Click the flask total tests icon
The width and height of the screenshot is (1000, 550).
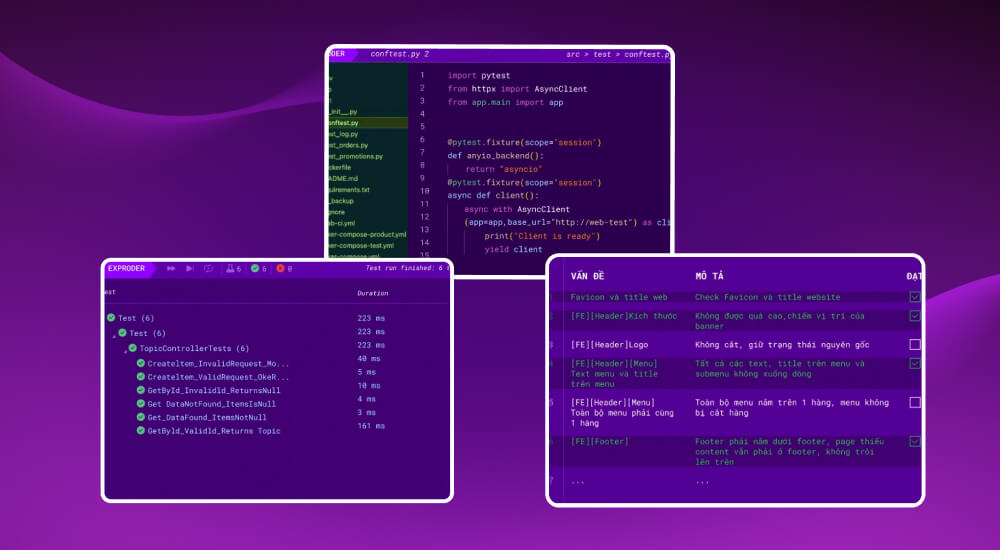point(230,269)
